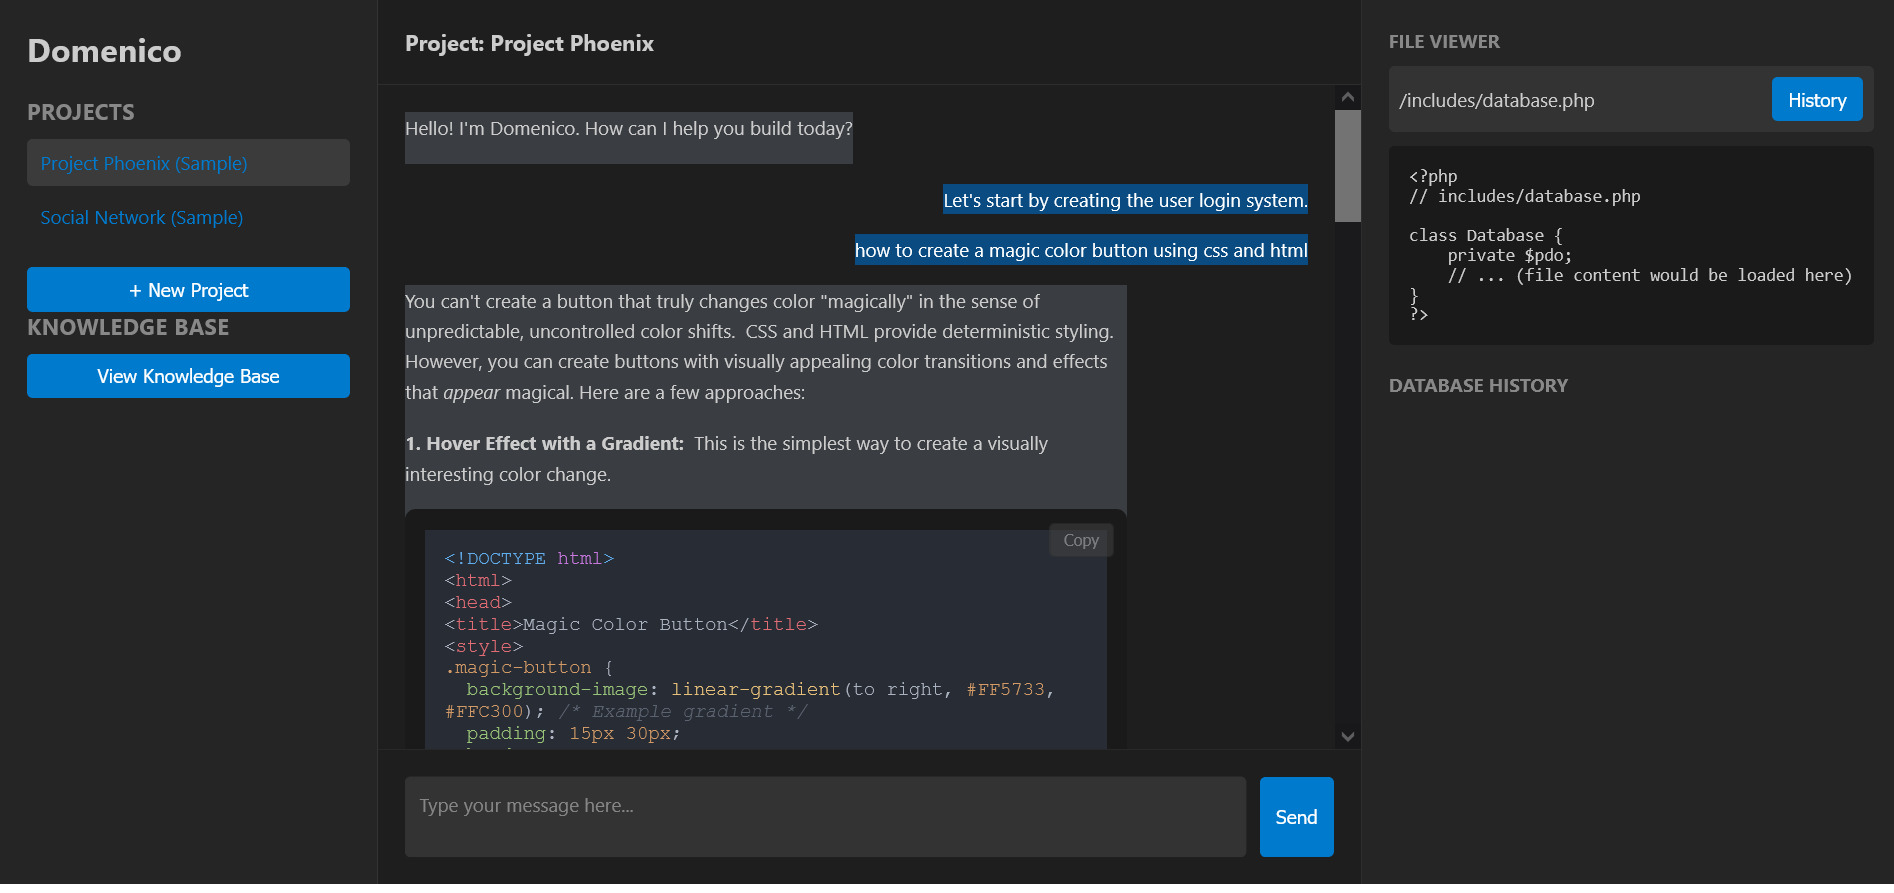Screen dimensions: 1894x893
Task: Click the Database History section heading
Action: click(1478, 386)
